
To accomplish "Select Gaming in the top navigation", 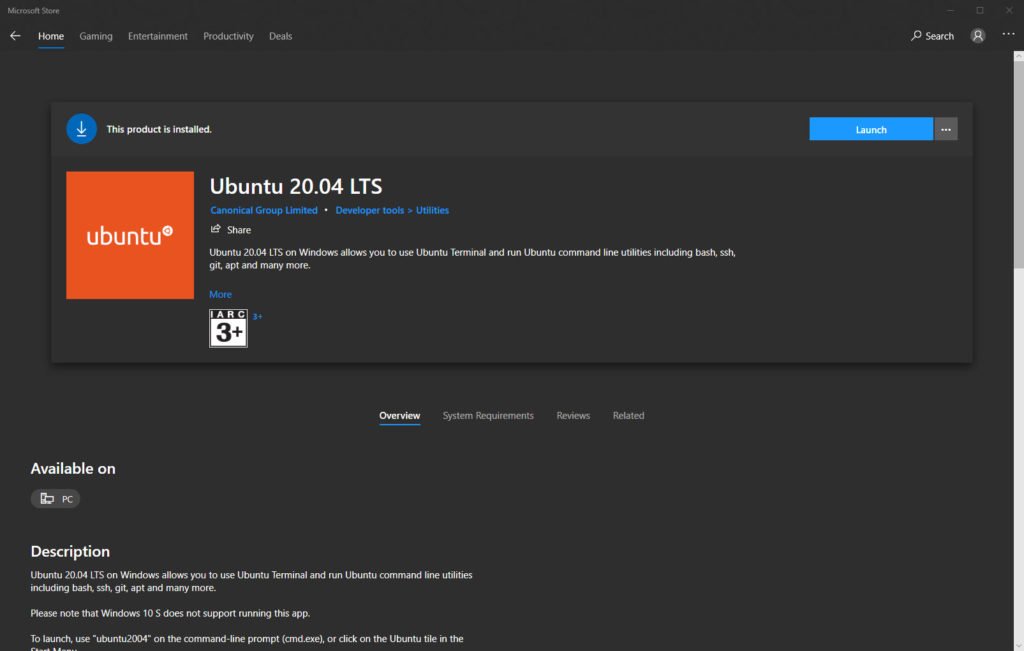I will pos(96,36).
